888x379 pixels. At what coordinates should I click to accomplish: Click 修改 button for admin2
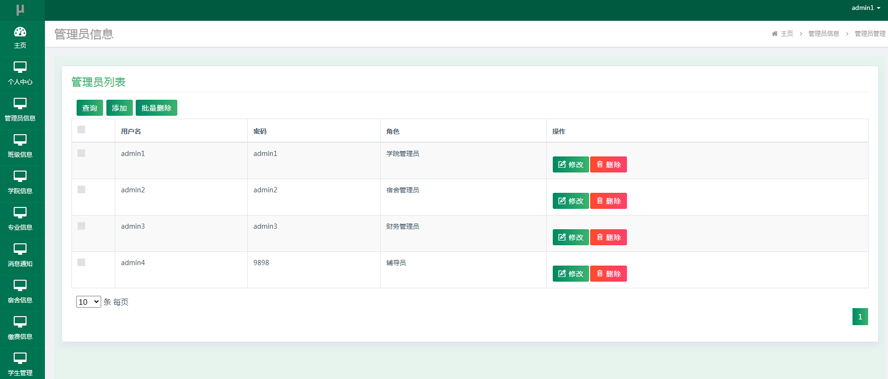tap(570, 201)
